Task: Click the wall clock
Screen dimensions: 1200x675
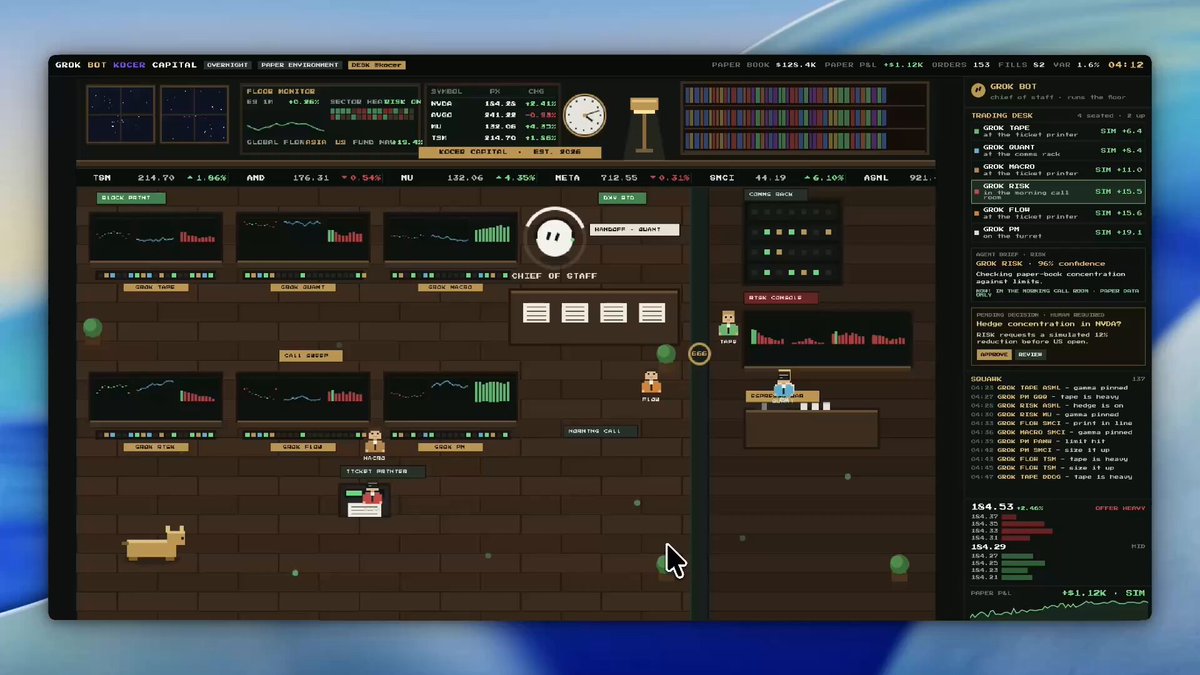Action: pyautogui.click(x=585, y=115)
